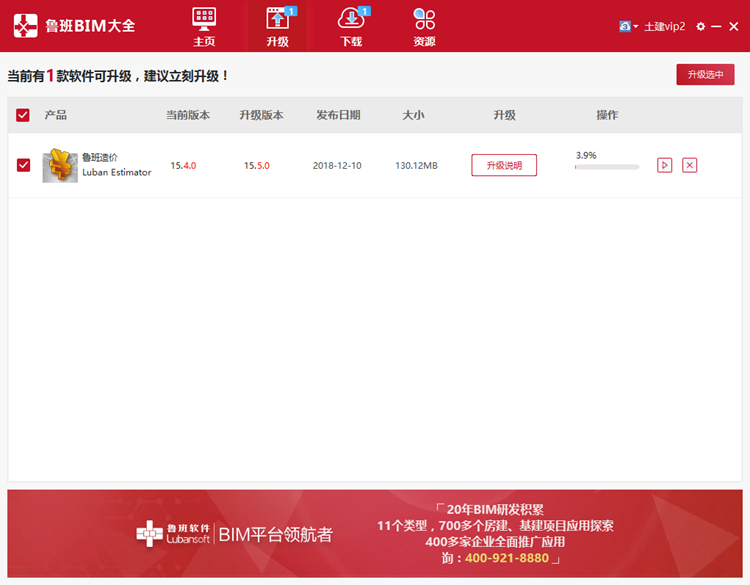Viewport: 750px width, 585px height.
Task: Click the 400-921-8880 phone number
Action: click(507, 558)
